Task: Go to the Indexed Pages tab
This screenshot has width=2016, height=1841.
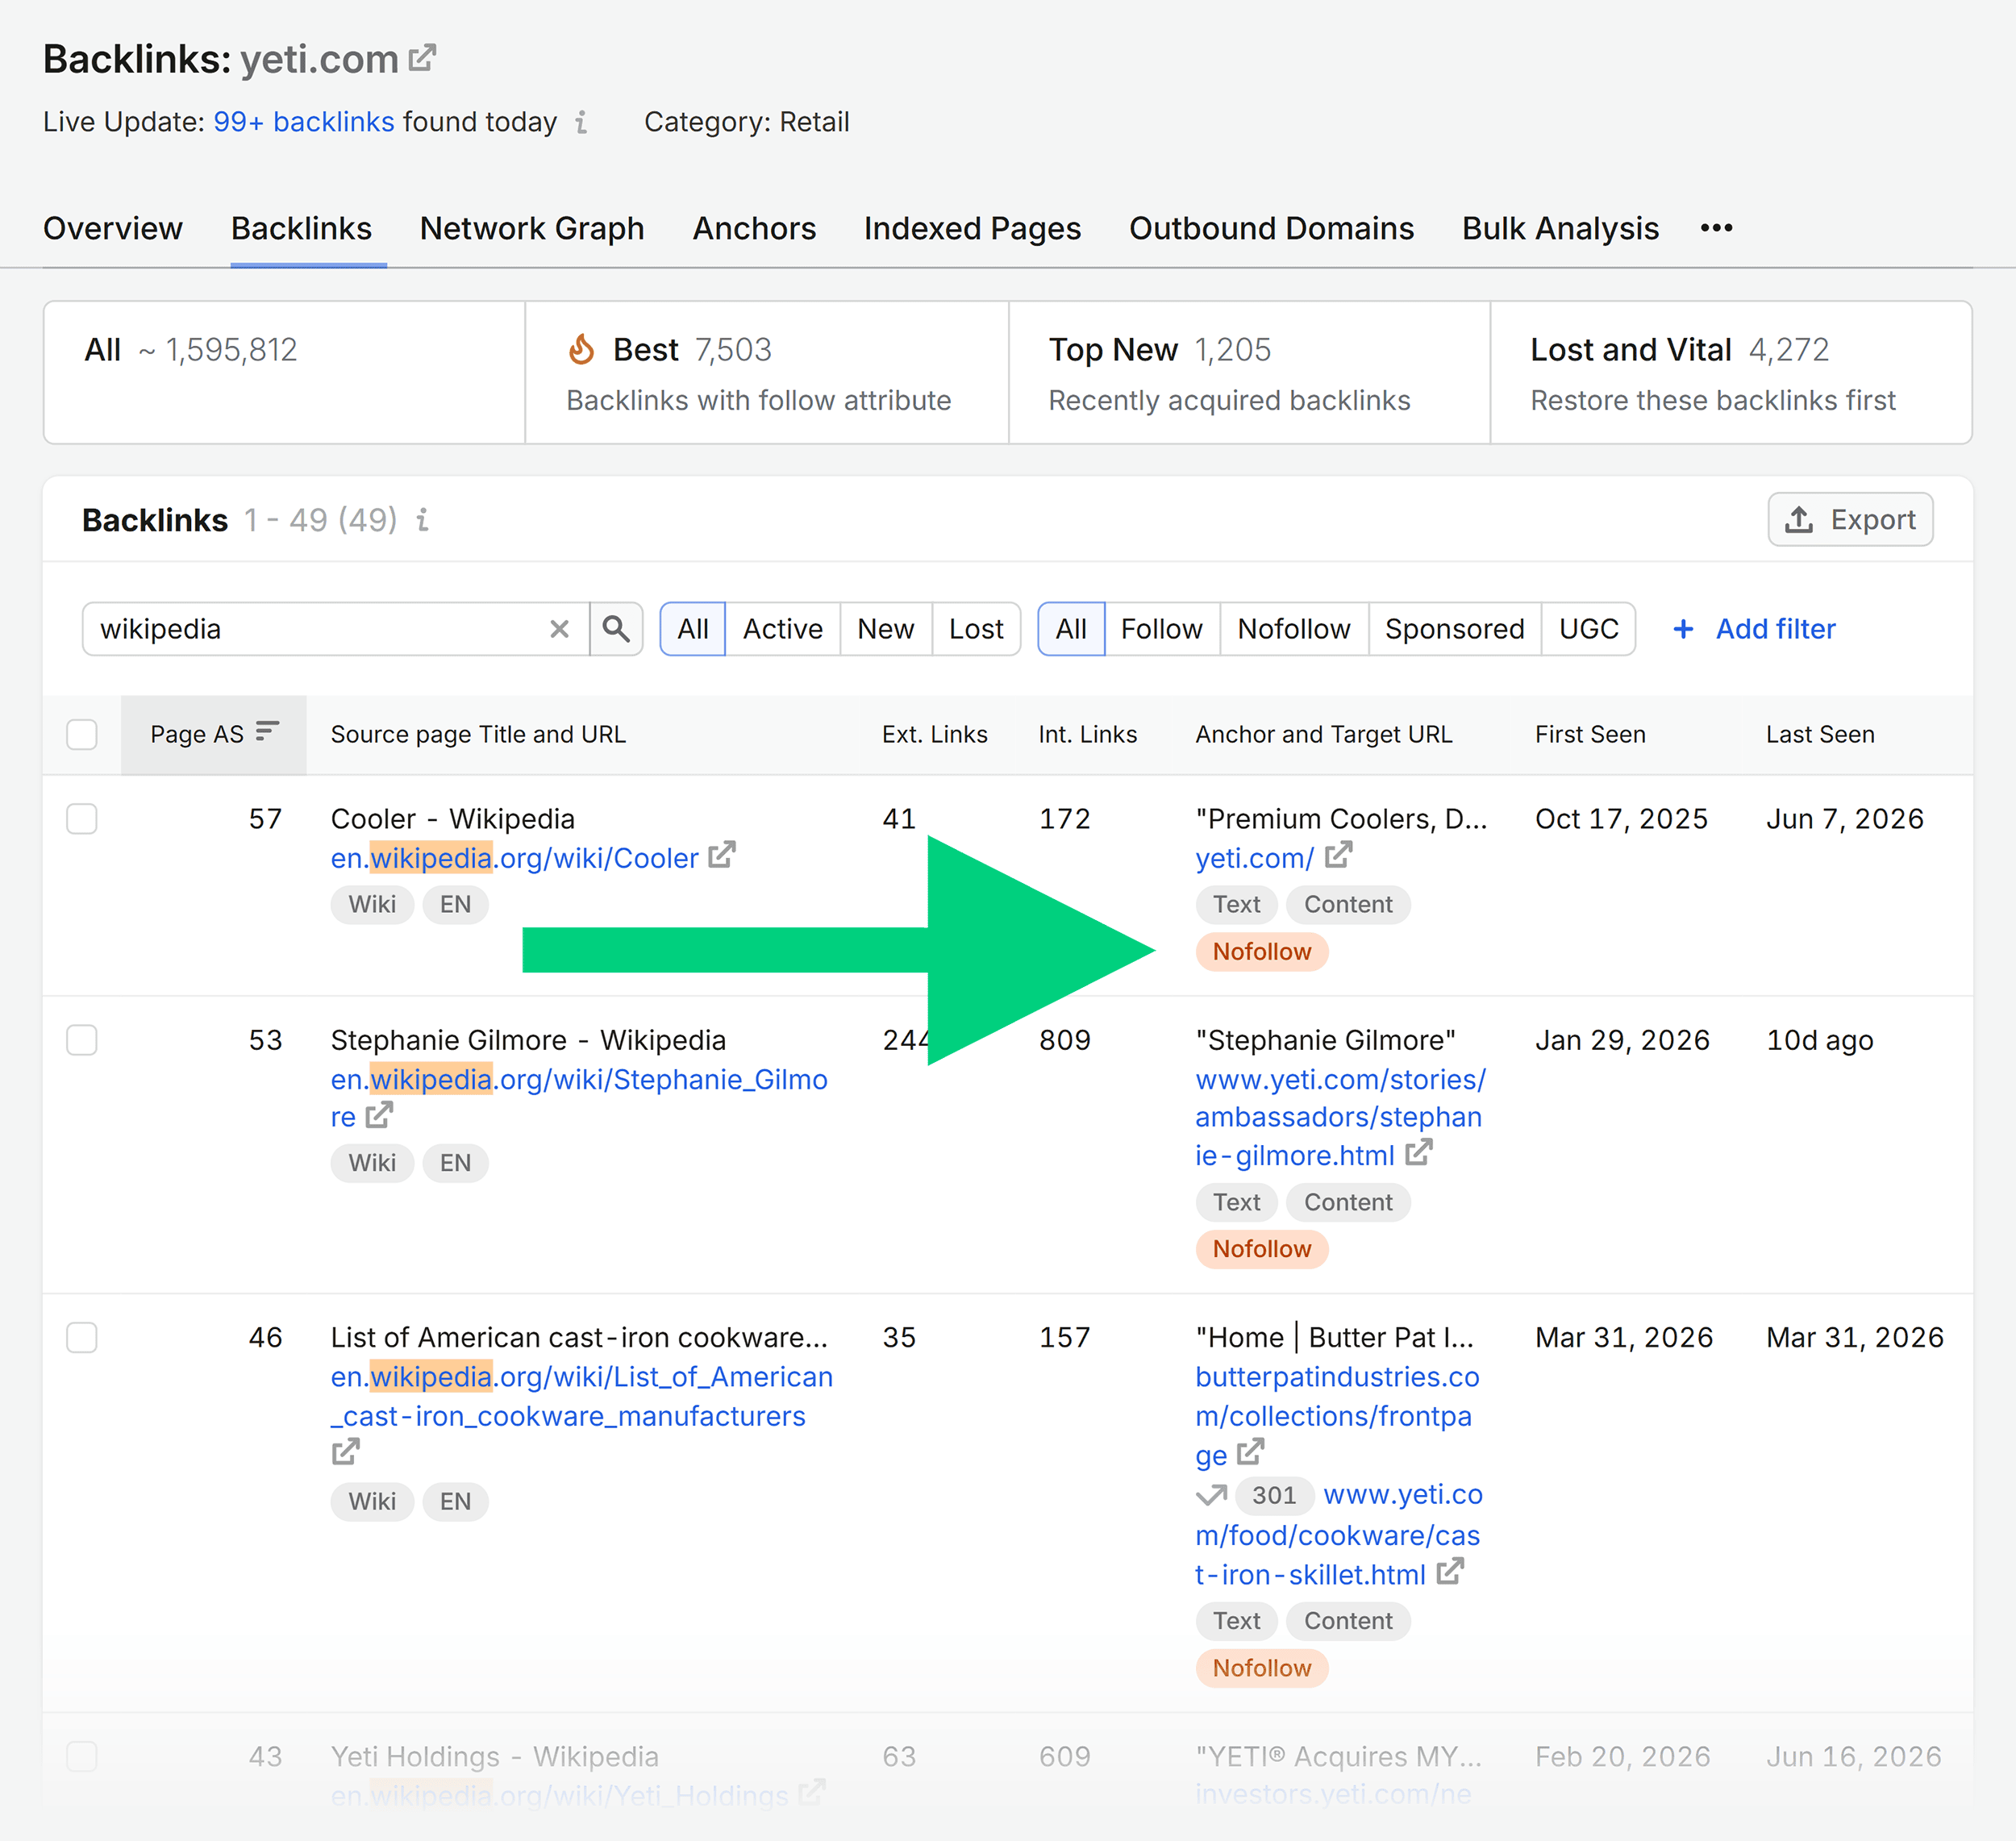Action: point(973,229)
